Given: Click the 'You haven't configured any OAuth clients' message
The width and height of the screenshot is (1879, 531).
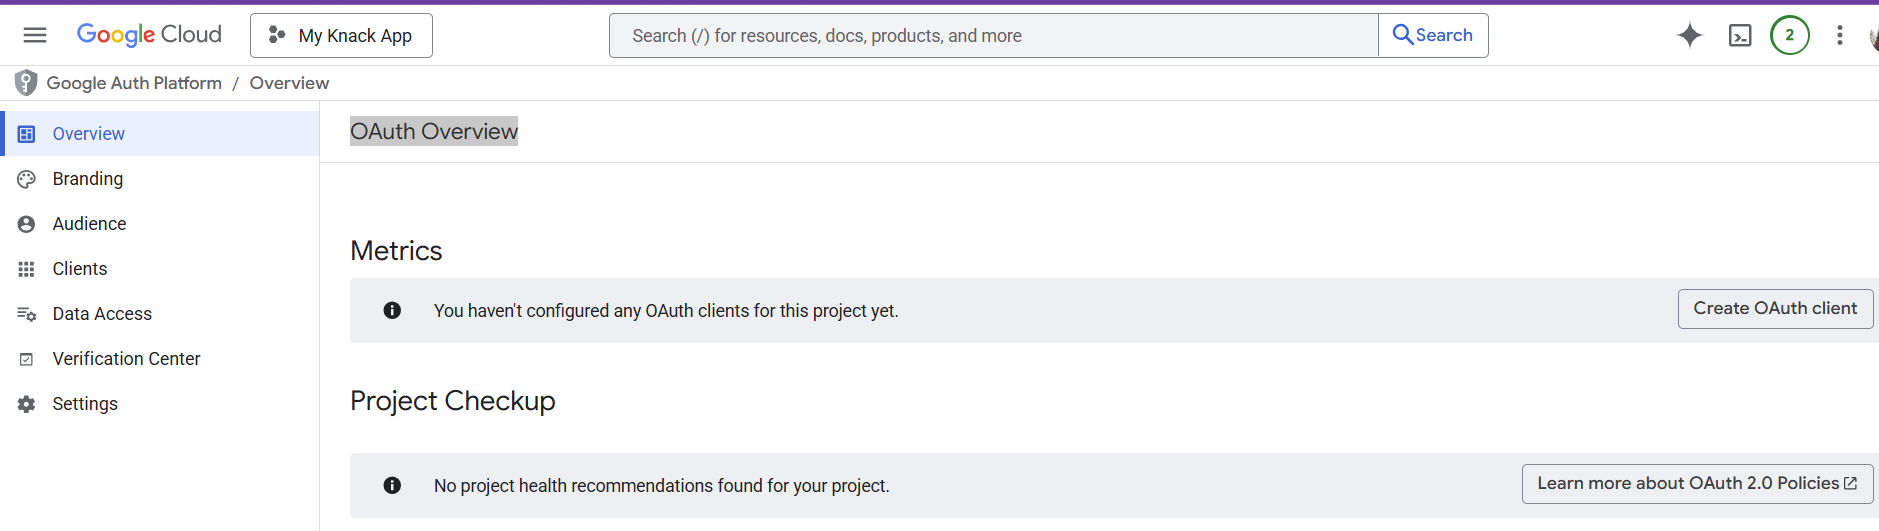Looking at the screenshot, I should (666, 311).
